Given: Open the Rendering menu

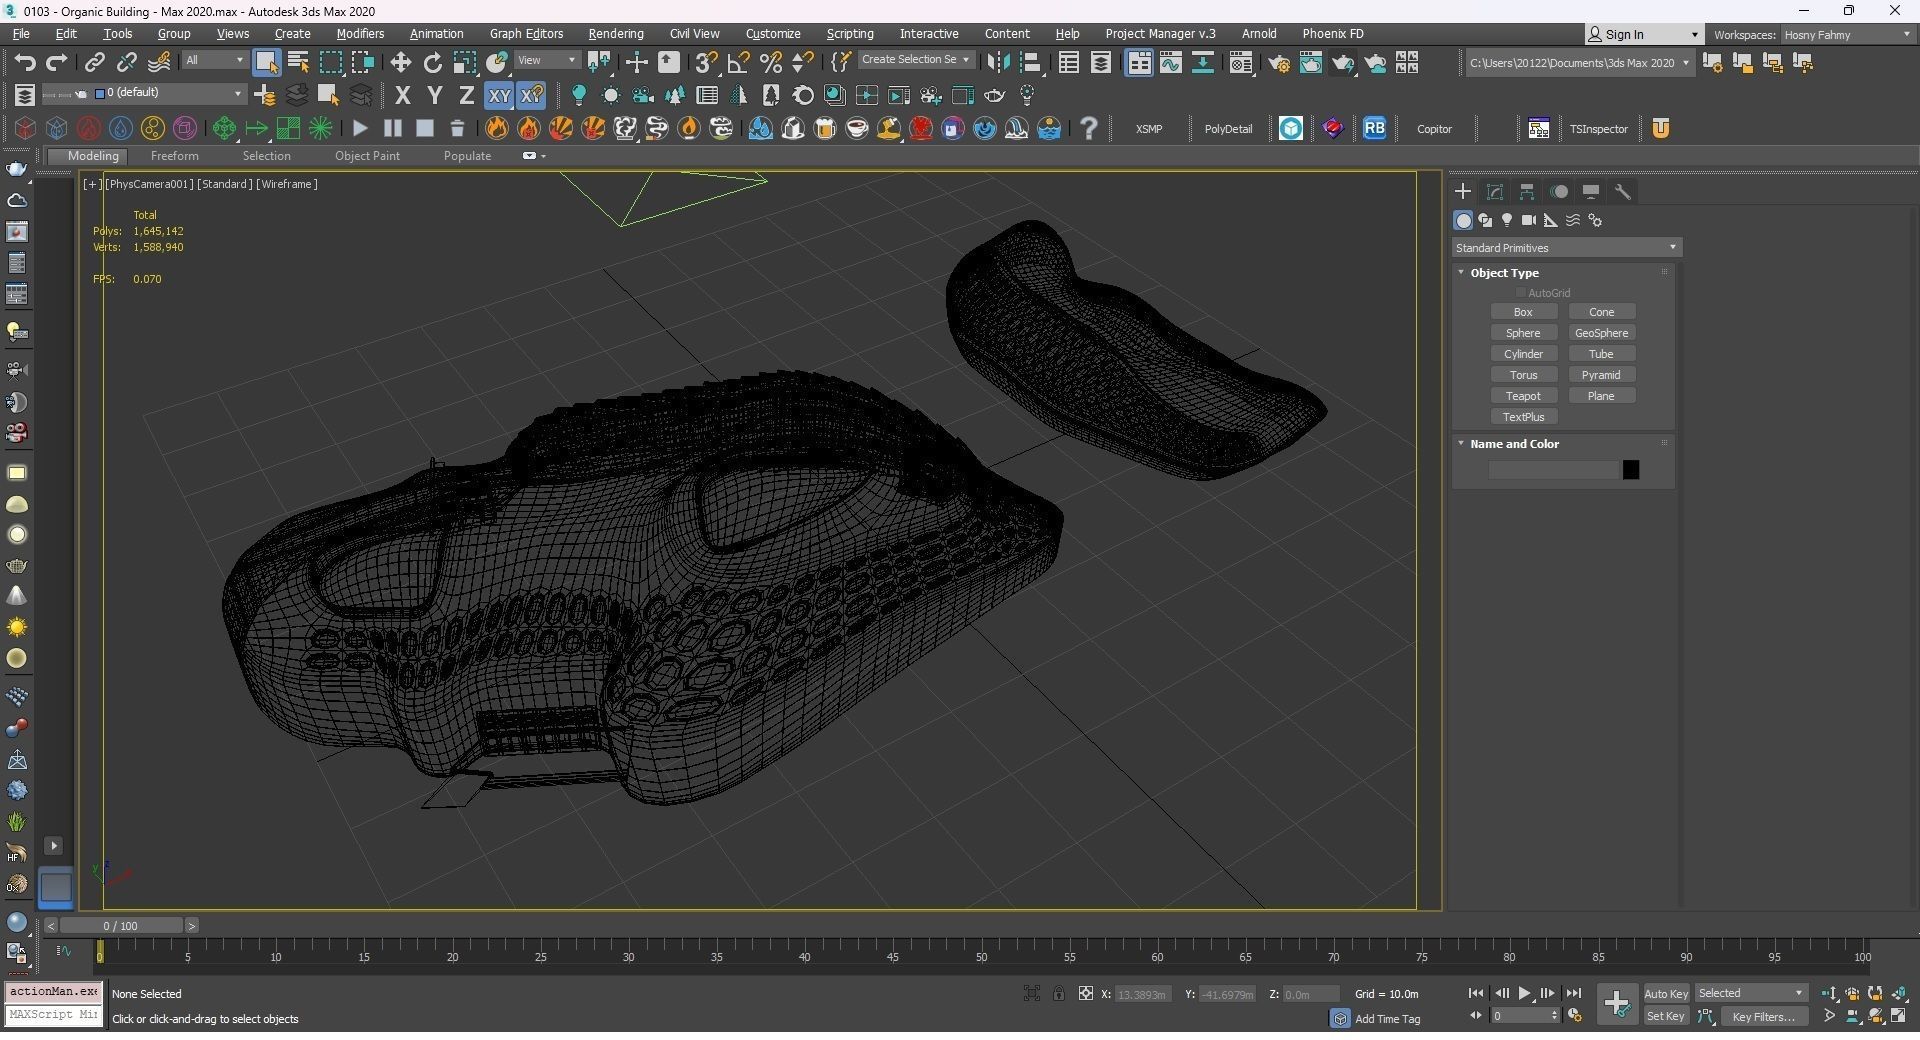Looking at the screenshot, I should (615, 34).
